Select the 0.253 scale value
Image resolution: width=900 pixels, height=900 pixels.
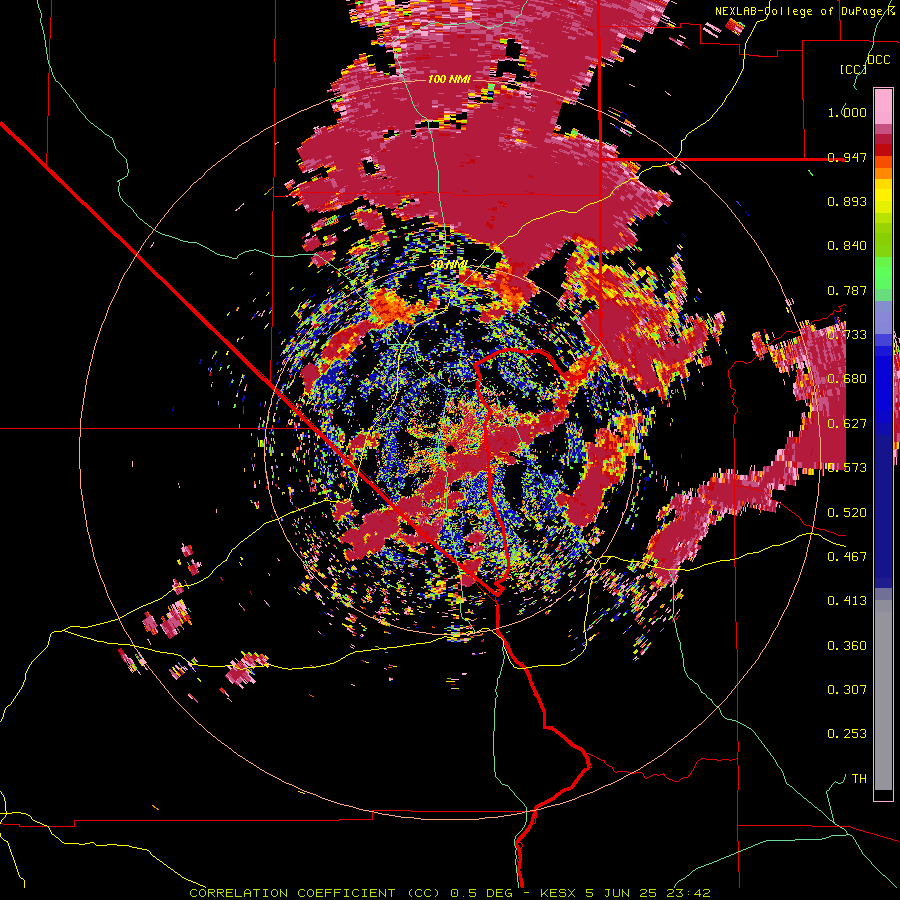tap(847, 734)
